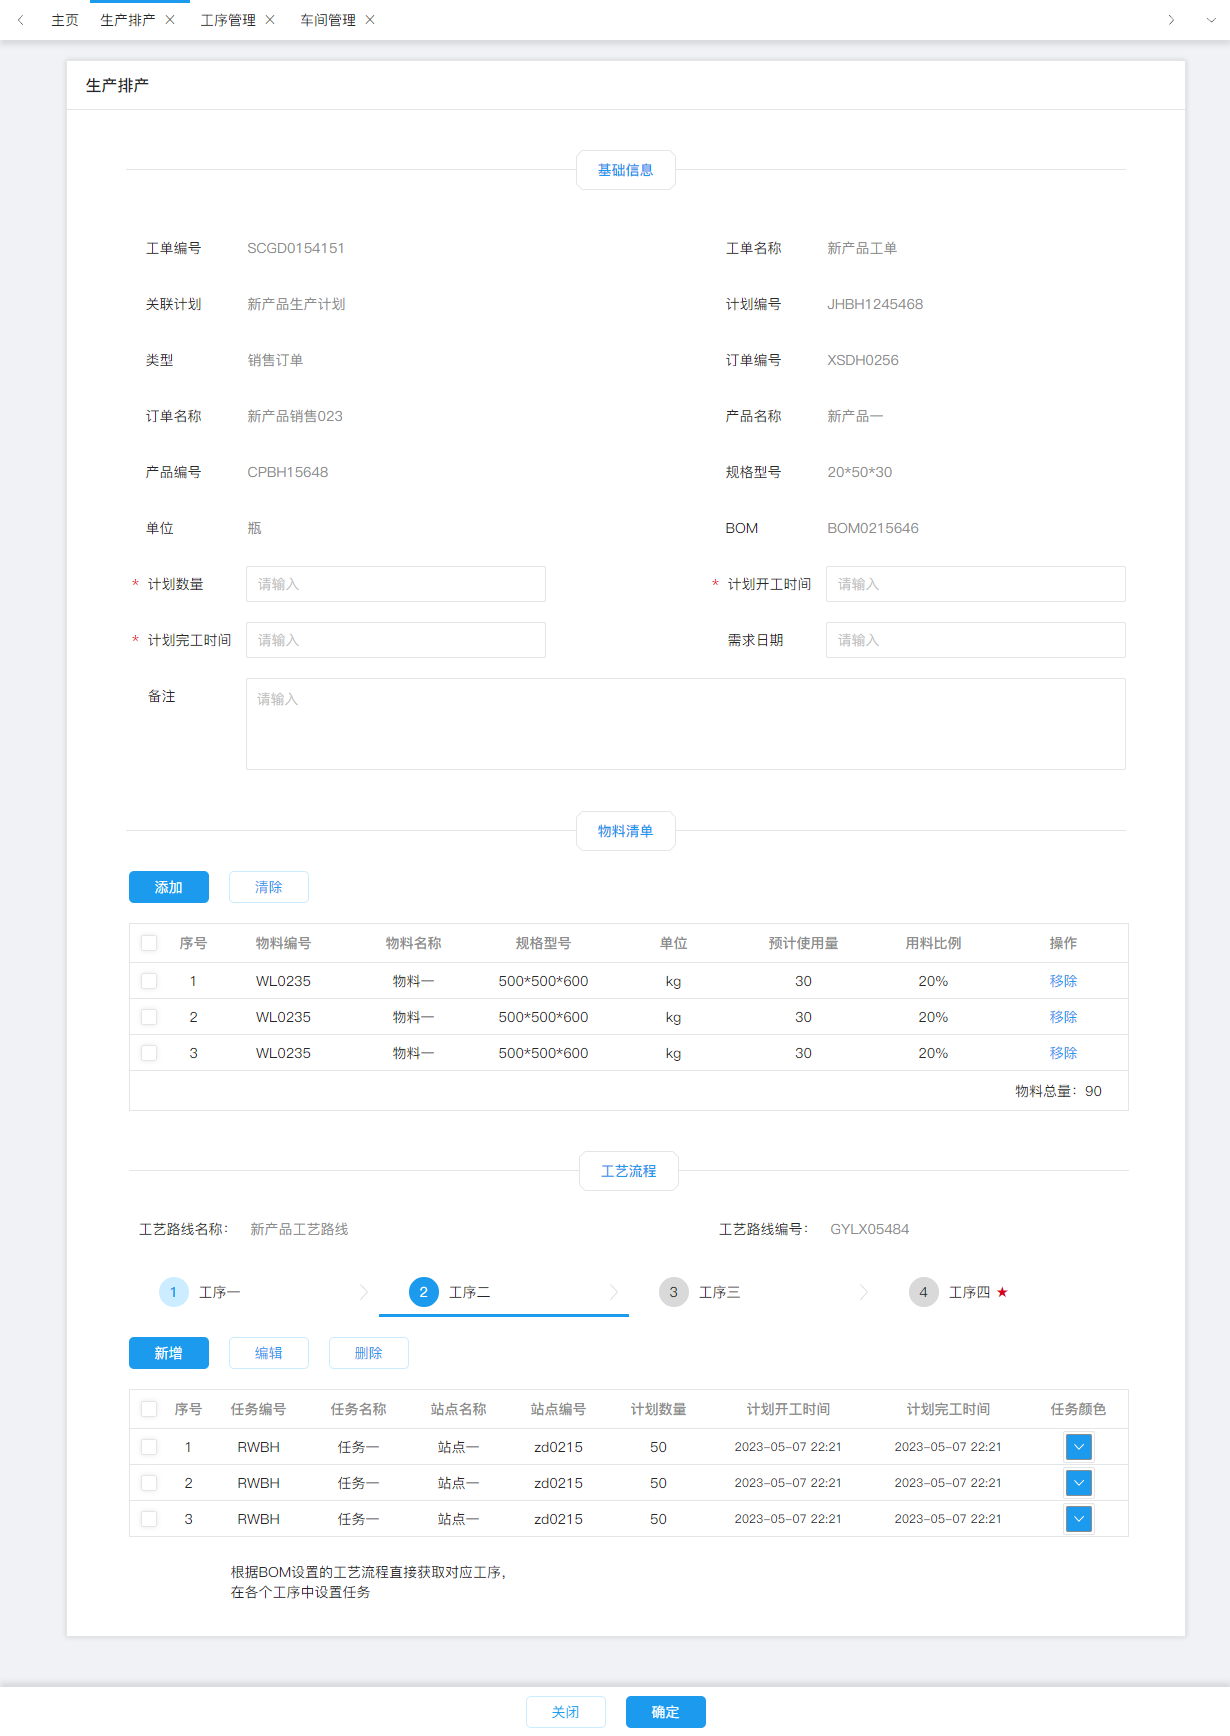Open task color picker for row 3
Screen dimensions: 1230x1736
click(1079, 1519)
